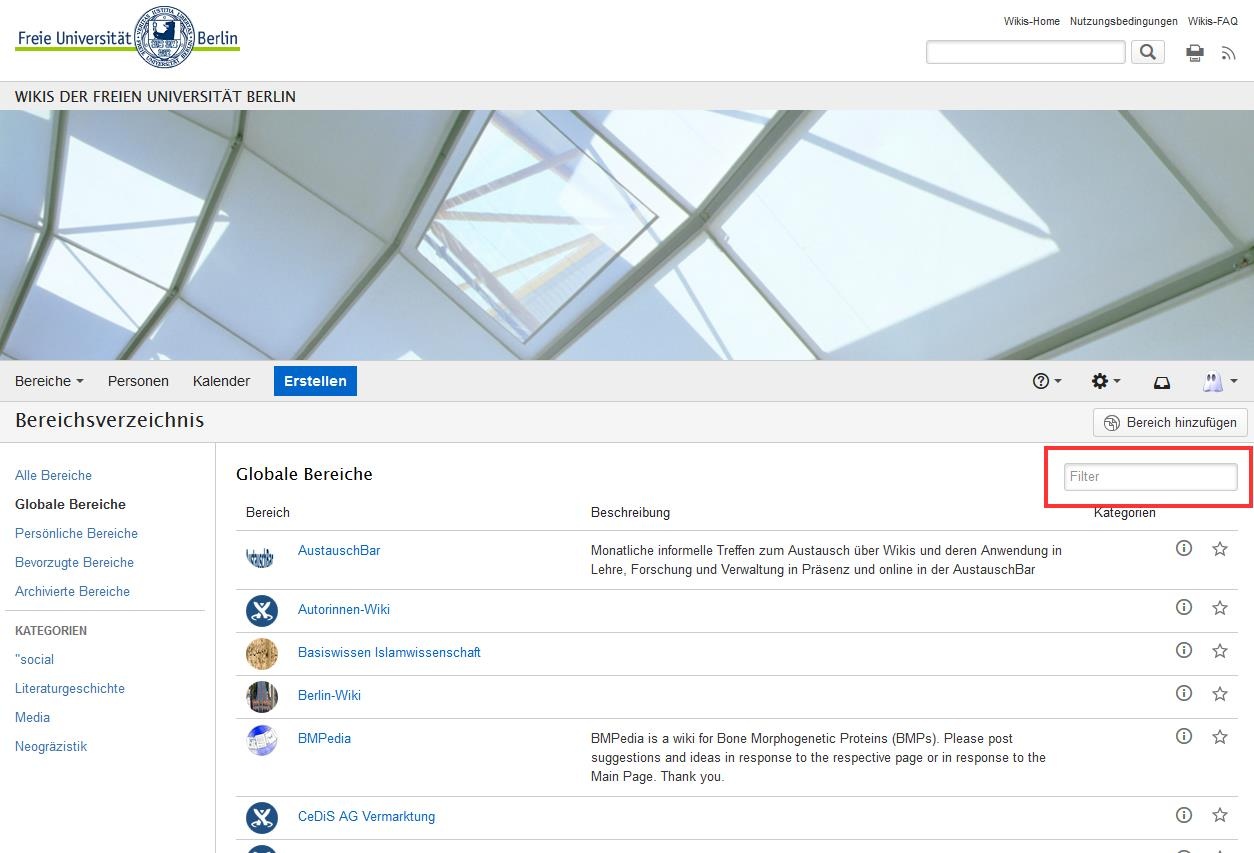Image resolution: width=1254 pixels, height=853 pixels.
Task: Favorite AustauschBar with star
Action: click(x=1220, y=548)
